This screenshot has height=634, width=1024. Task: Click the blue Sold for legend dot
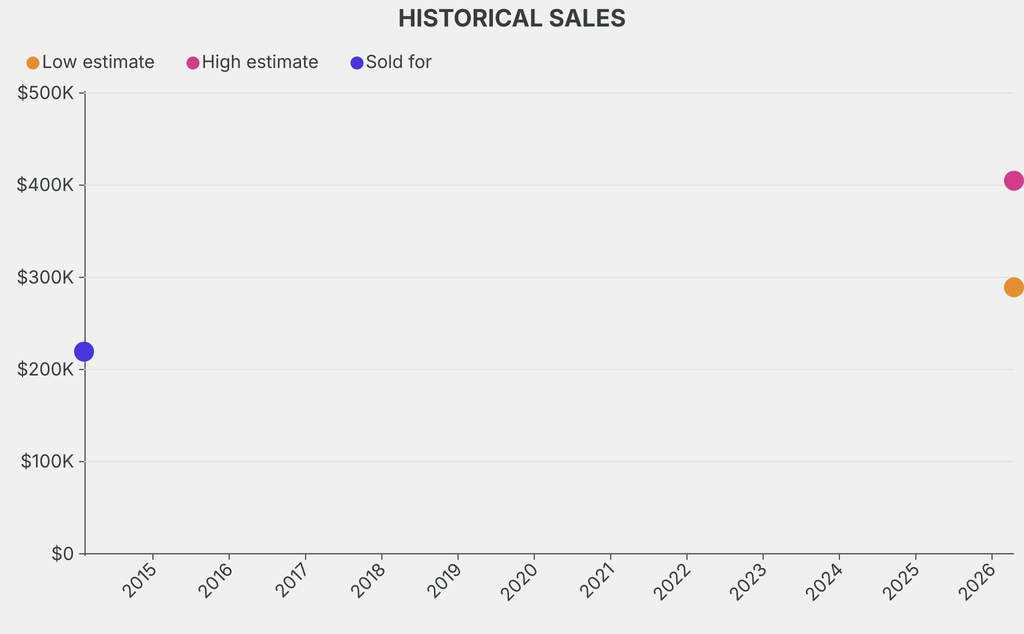click(x=357, y=63)
